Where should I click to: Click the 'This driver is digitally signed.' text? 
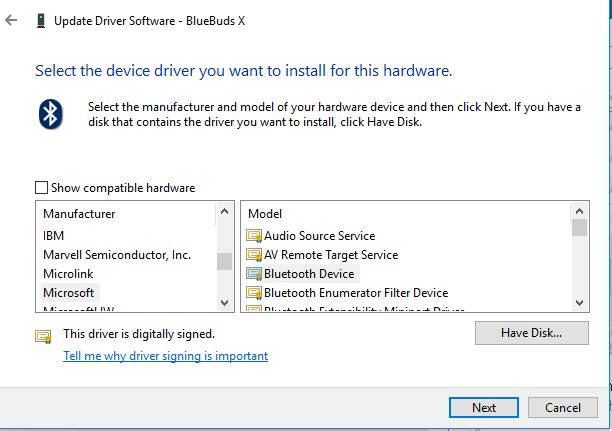tap(139, 334)
